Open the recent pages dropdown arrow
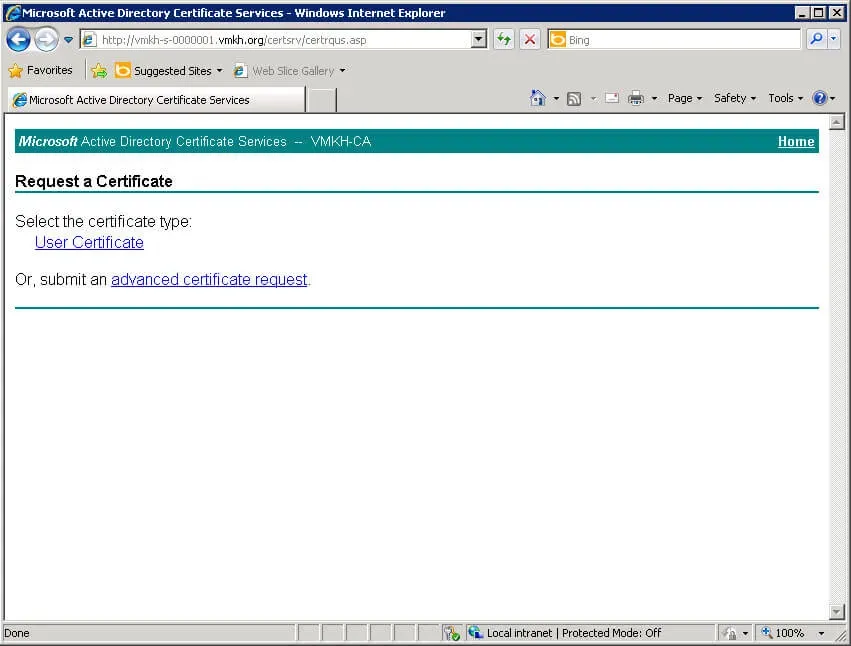851x646 pixels. [x=68, y=40]
